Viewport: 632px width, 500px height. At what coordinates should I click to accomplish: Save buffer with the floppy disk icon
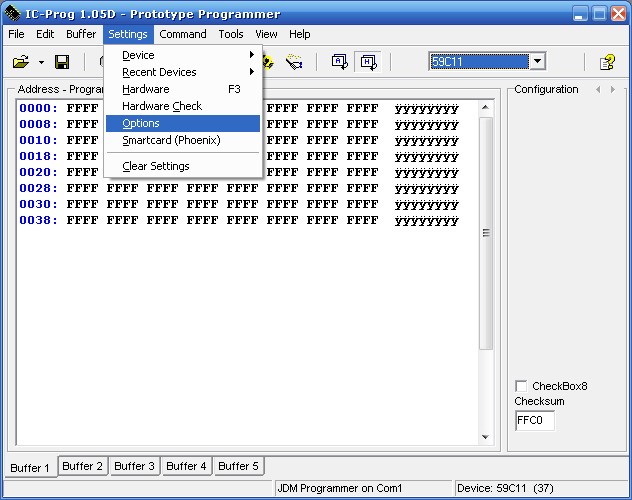pos(62,62)
